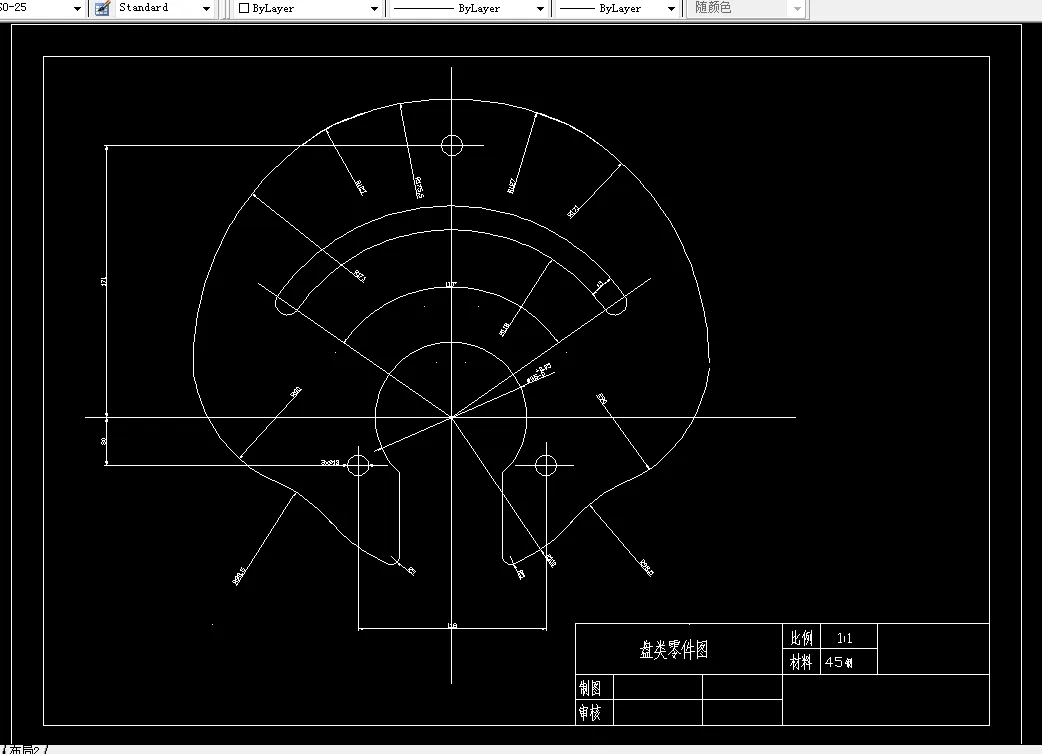Open the text style manager icon
This screenshot has height=754, width=1042.
(x=102, y=9)
